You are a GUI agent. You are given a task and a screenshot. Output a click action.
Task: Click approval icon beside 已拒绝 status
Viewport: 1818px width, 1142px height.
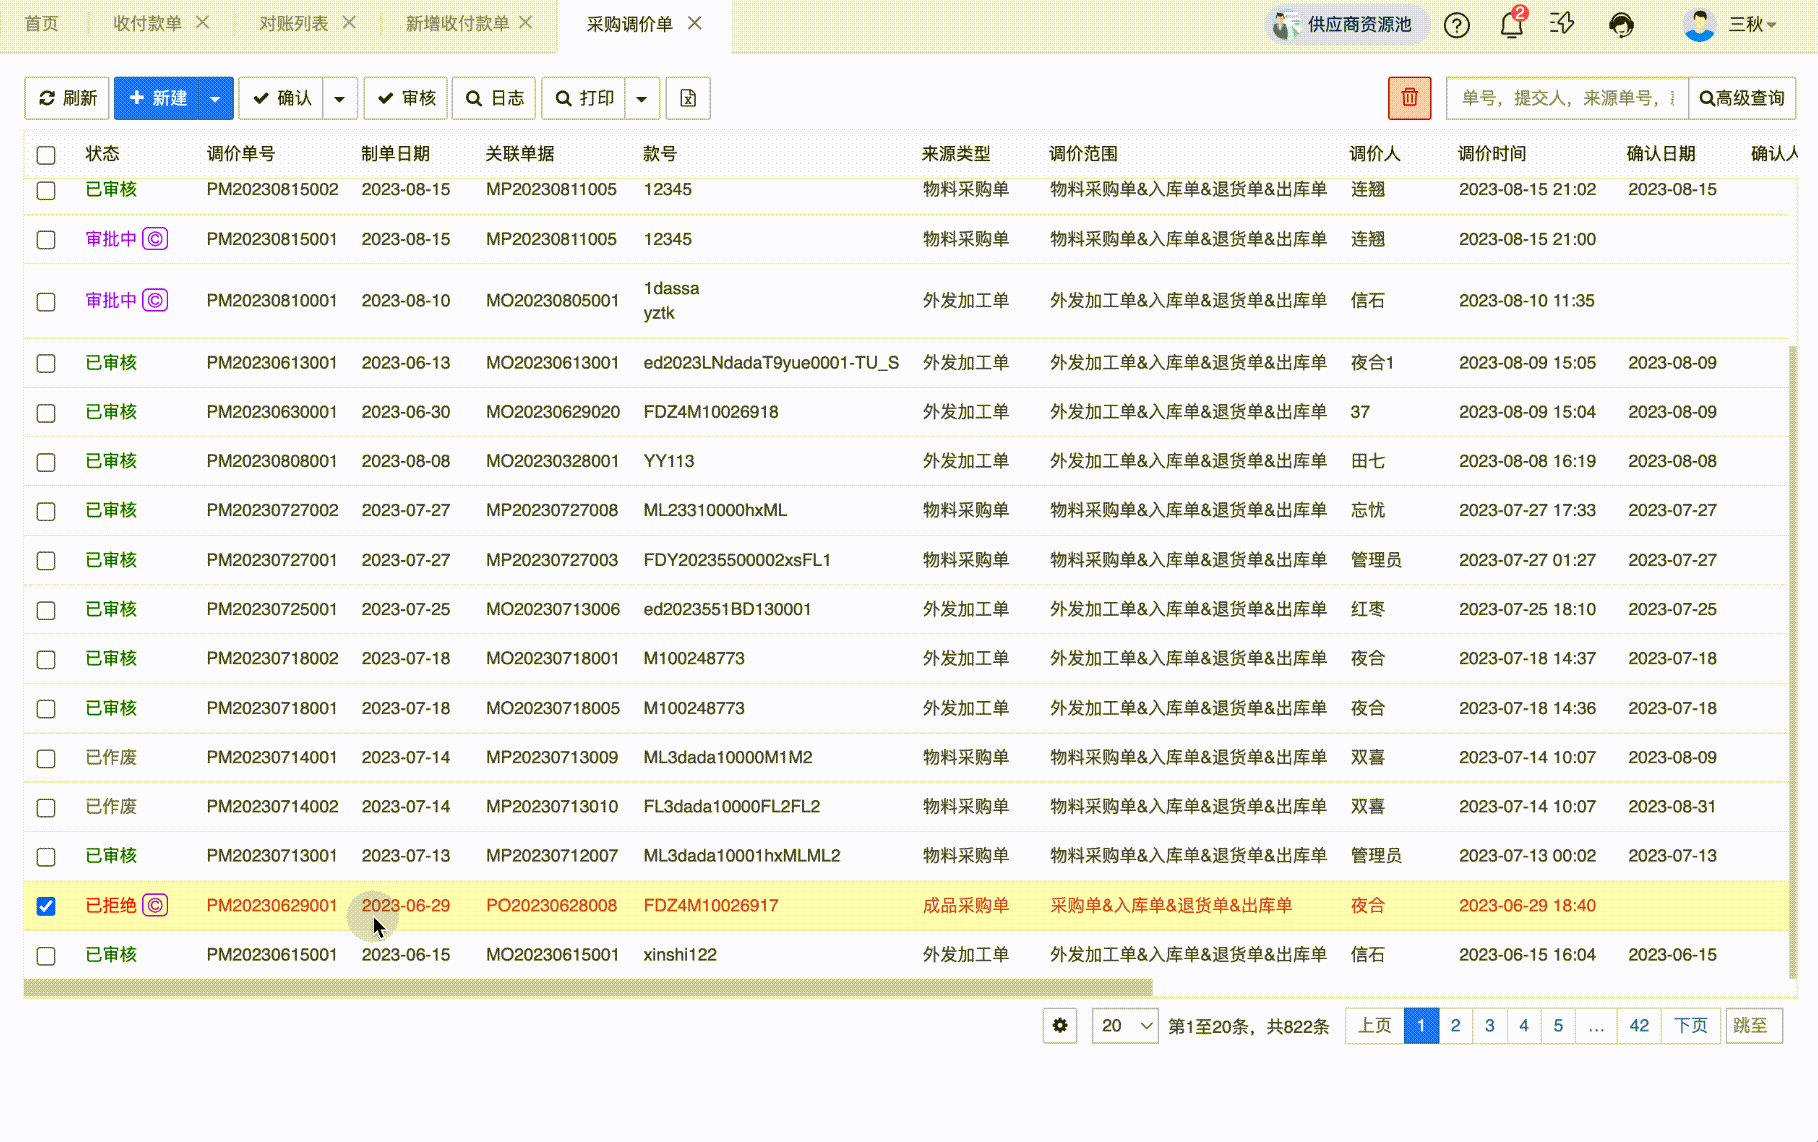coord(155,905)
